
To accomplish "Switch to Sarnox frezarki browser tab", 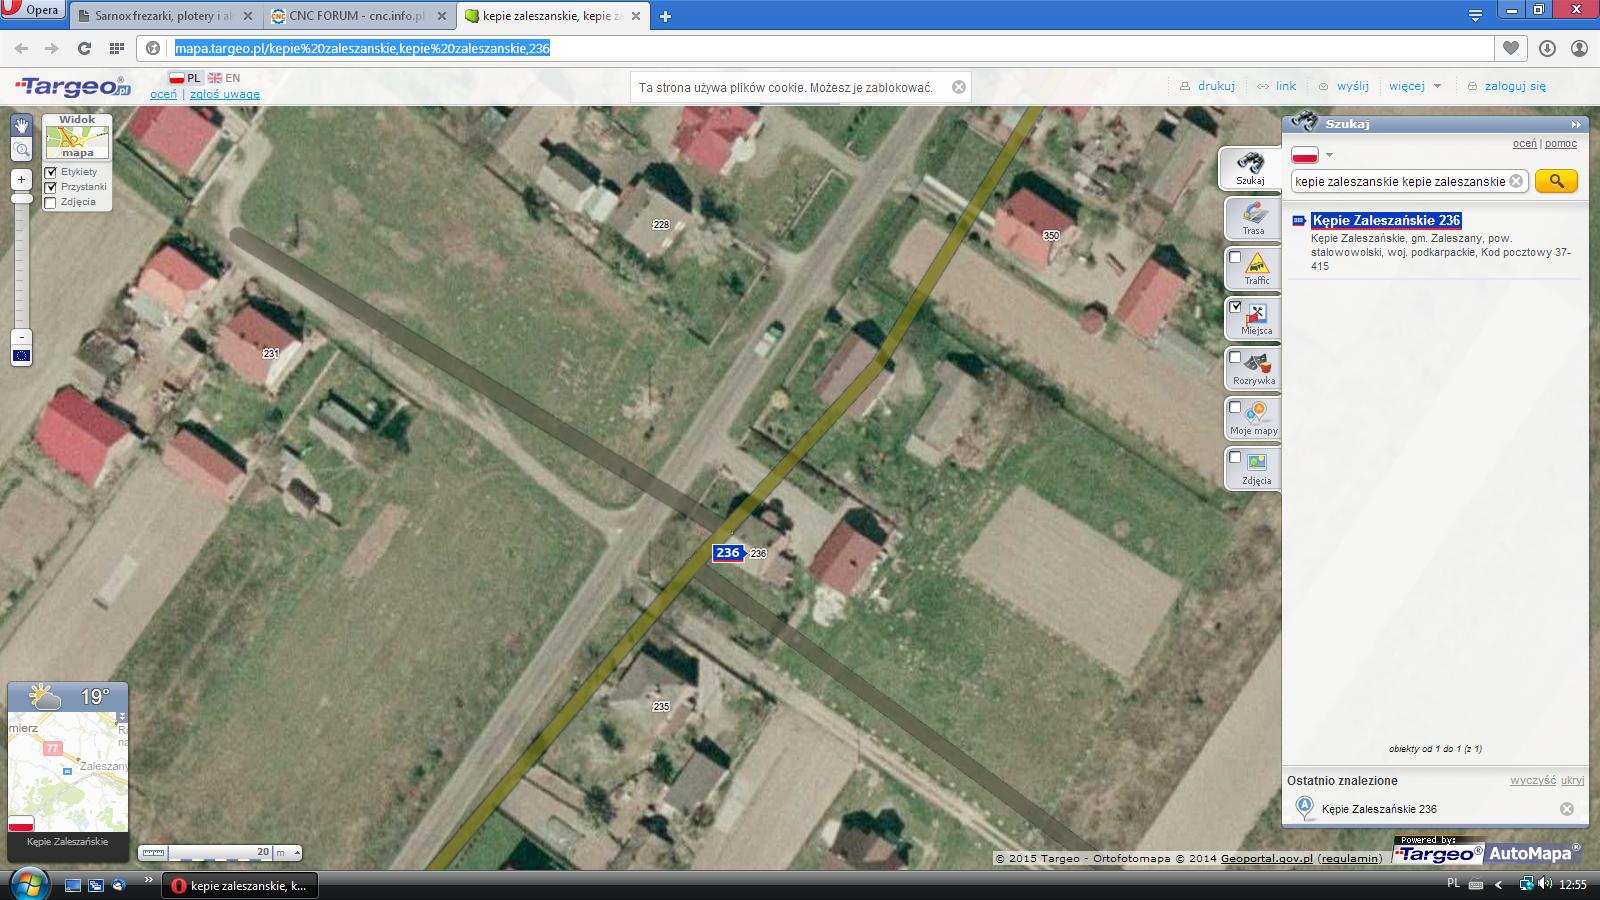I will click(165, 16).
